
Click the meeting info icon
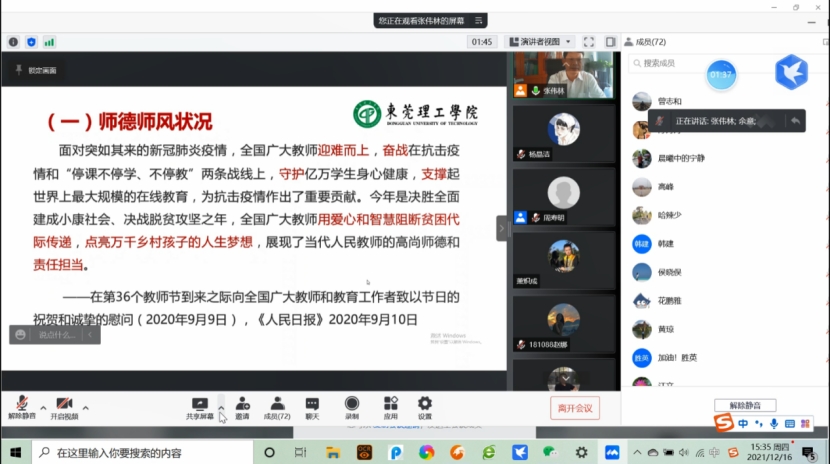13,42
